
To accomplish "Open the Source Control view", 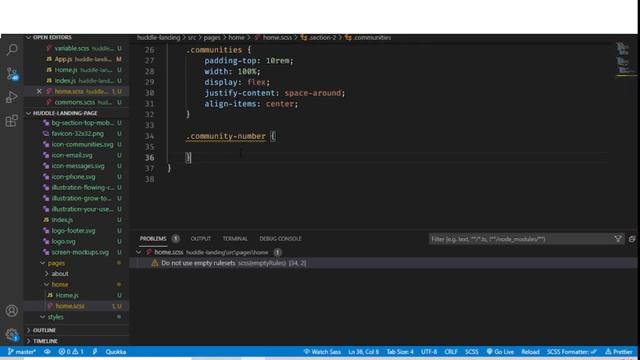I will pos(12,74).
